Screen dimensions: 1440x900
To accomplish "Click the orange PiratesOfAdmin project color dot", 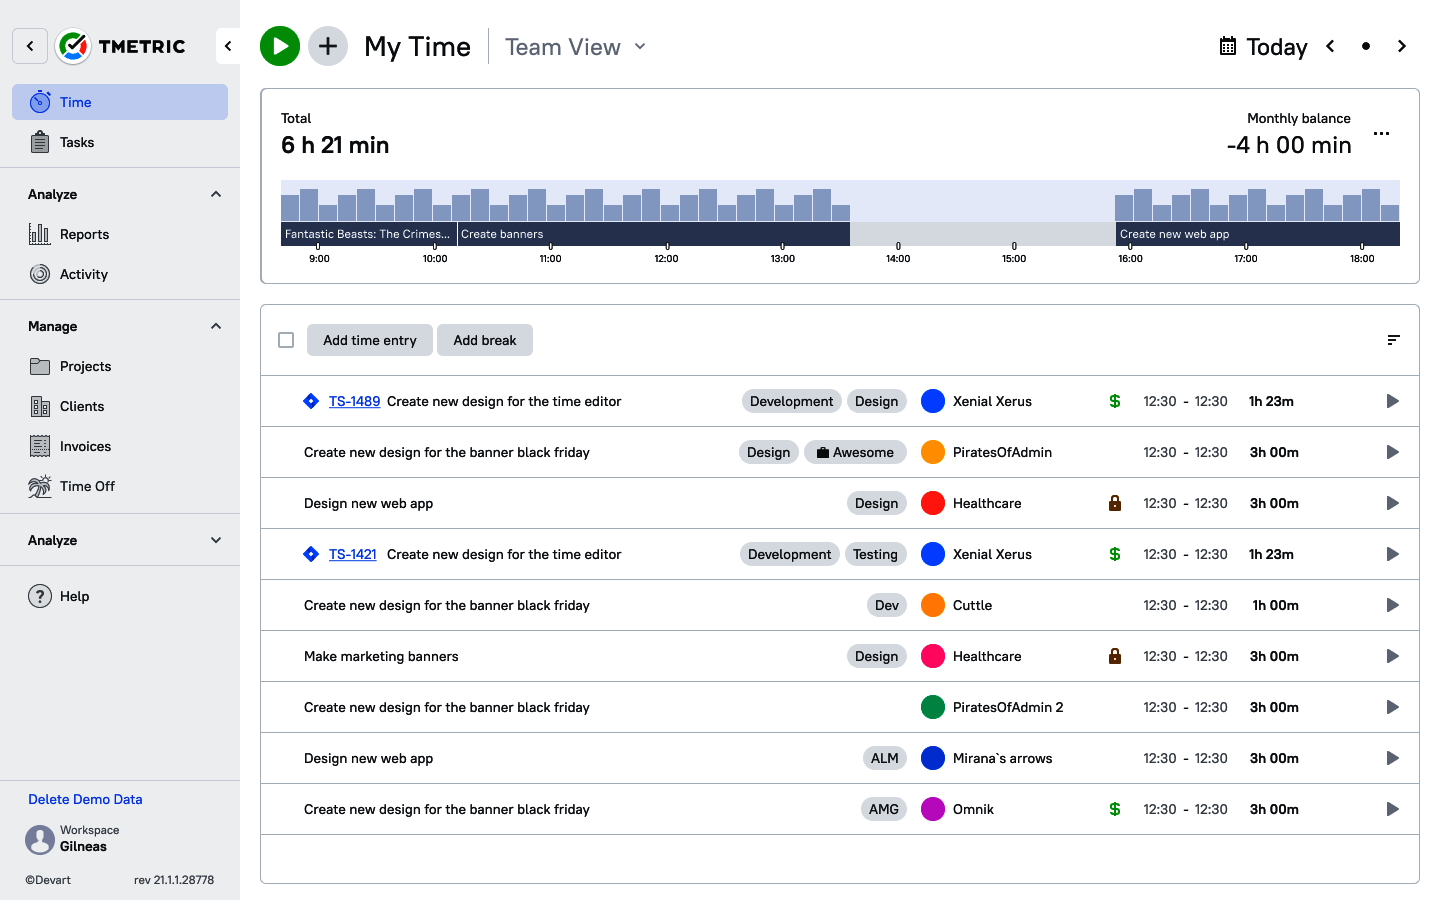I will [932, 452].
